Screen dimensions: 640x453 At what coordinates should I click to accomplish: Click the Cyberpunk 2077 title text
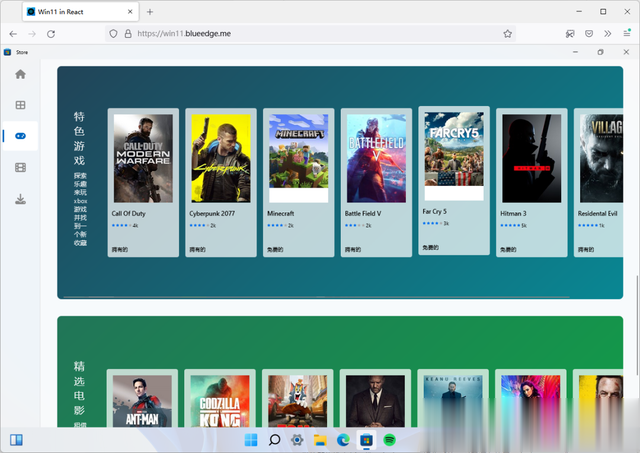[212, 213]
